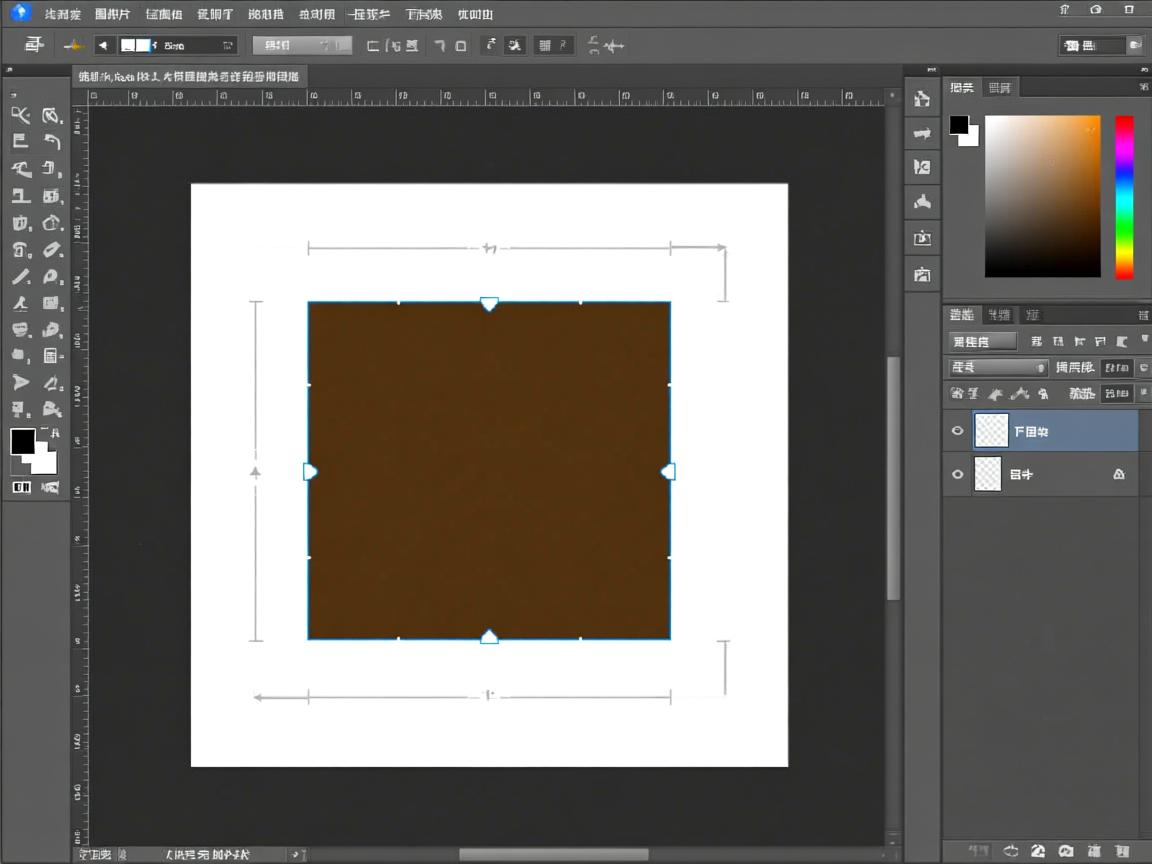Select the first tool at top-left of the toolbox
Viewport: 1152px width, 864px height.
coord(20,115)
